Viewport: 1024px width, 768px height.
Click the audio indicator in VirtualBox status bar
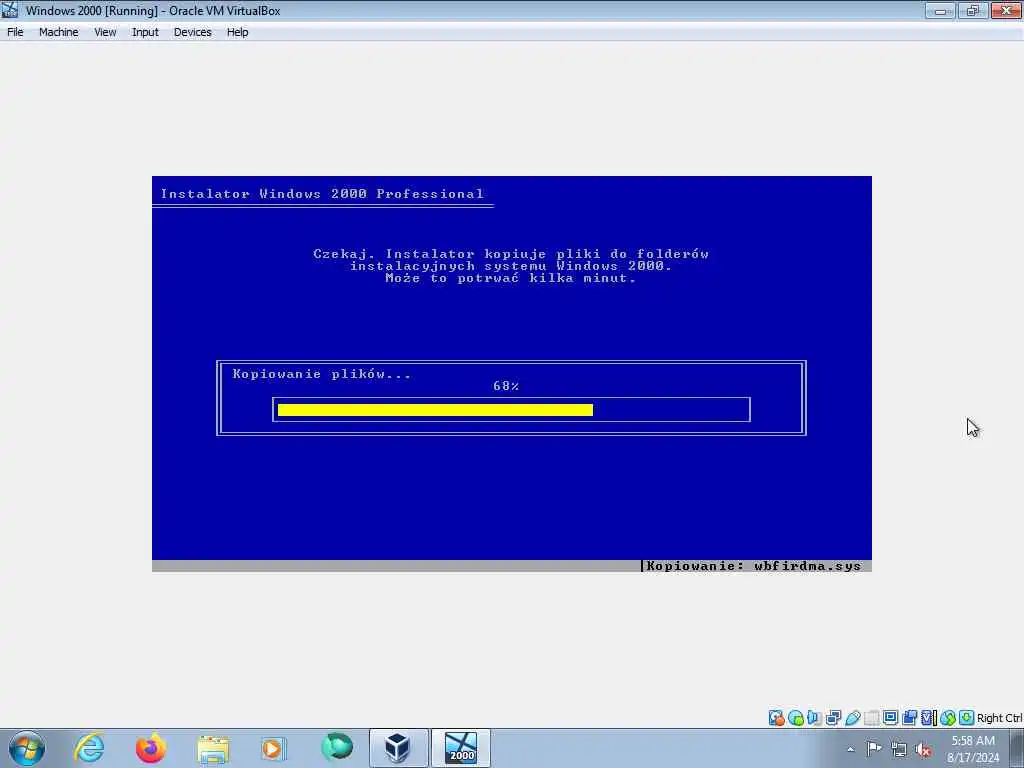pyautogui.click(x=814, y=718)
